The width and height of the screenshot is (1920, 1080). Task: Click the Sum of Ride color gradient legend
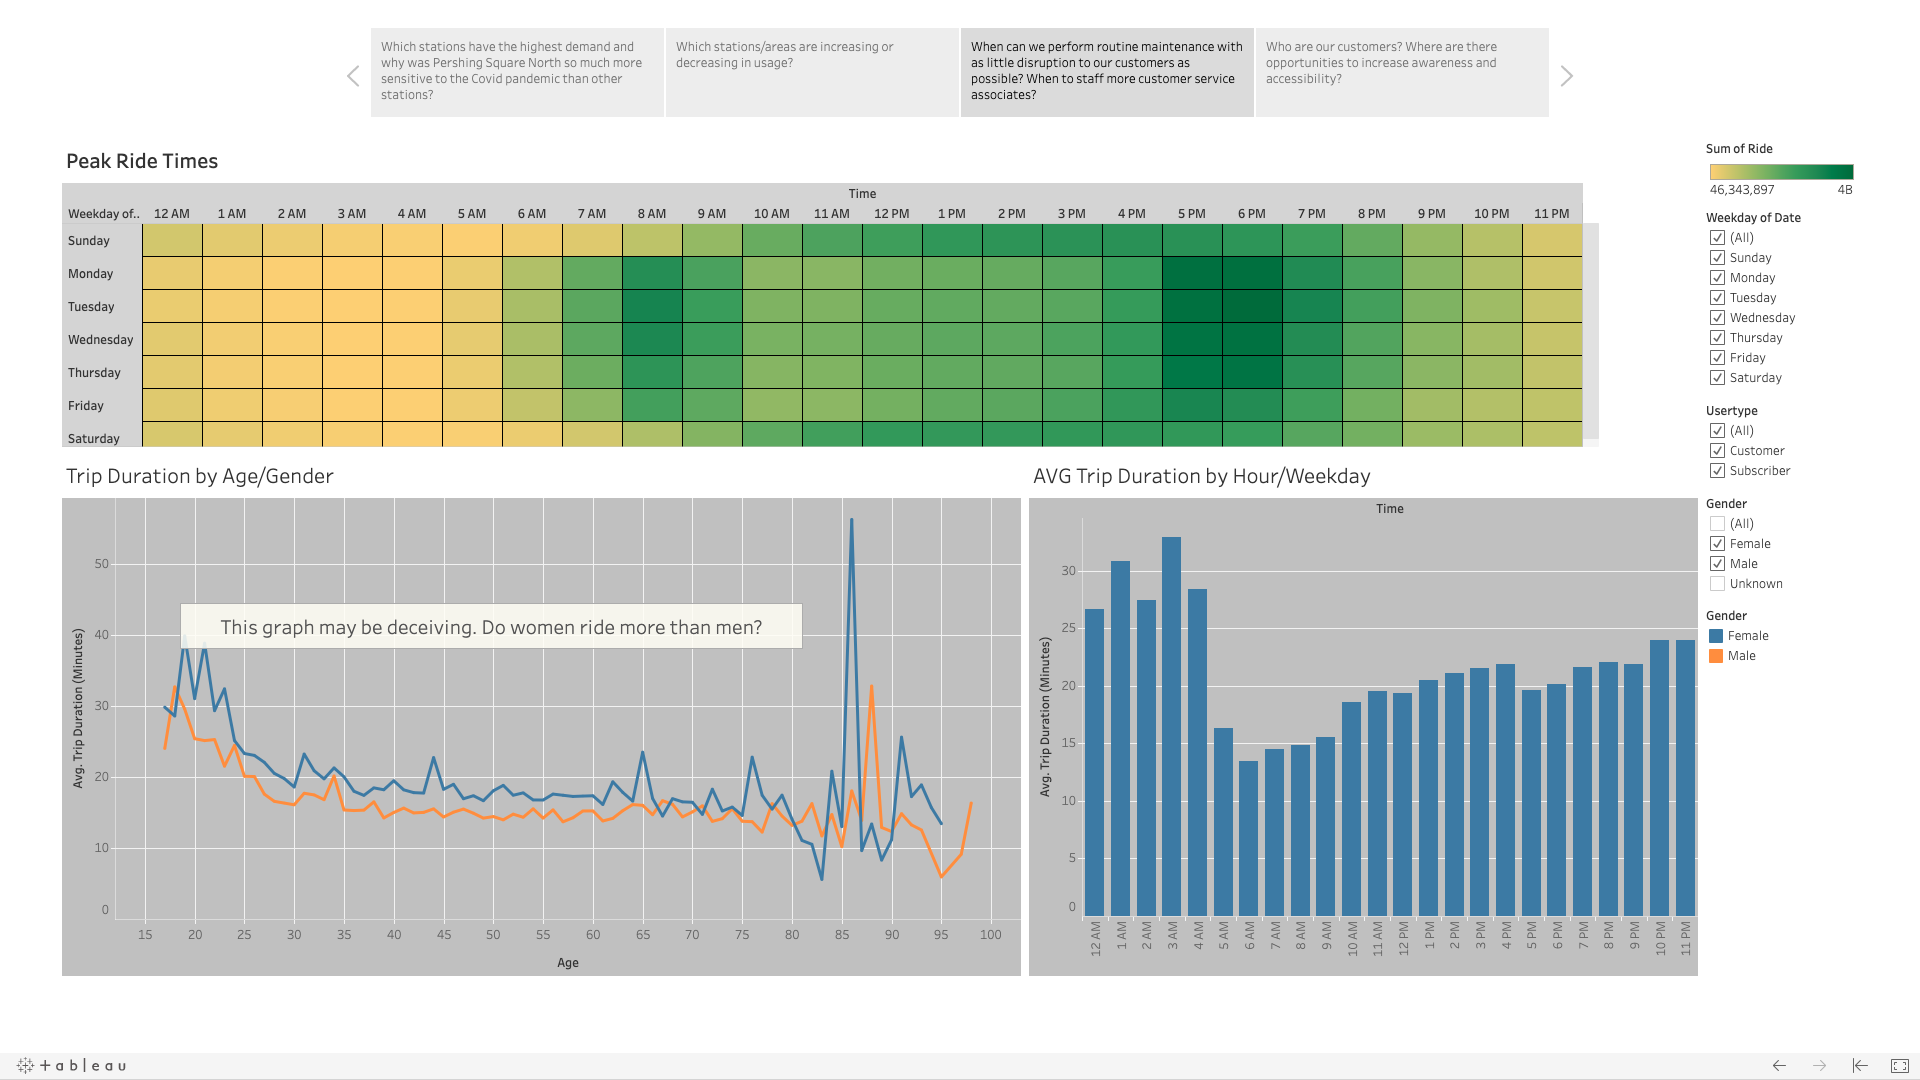point(1780,170)
